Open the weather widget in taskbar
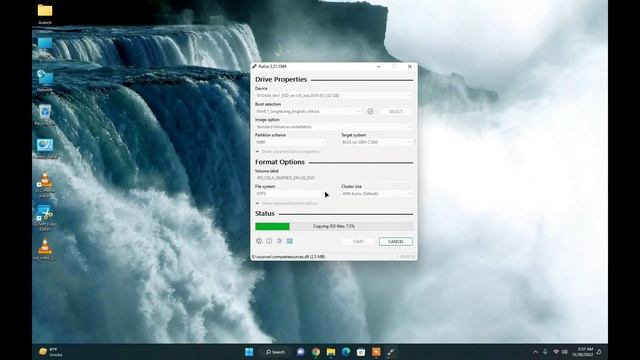This screenshot has width=640, height=360. click(x=51, y=352)
